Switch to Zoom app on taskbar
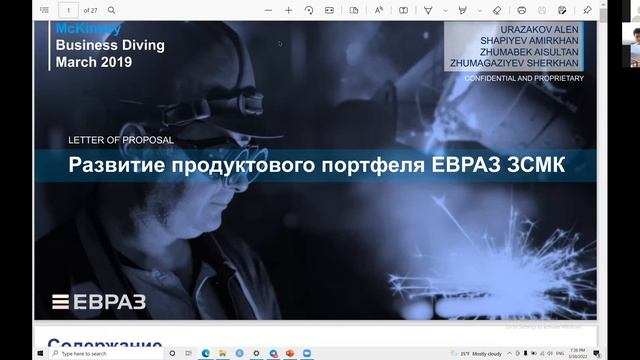 (x=307, y=353)
